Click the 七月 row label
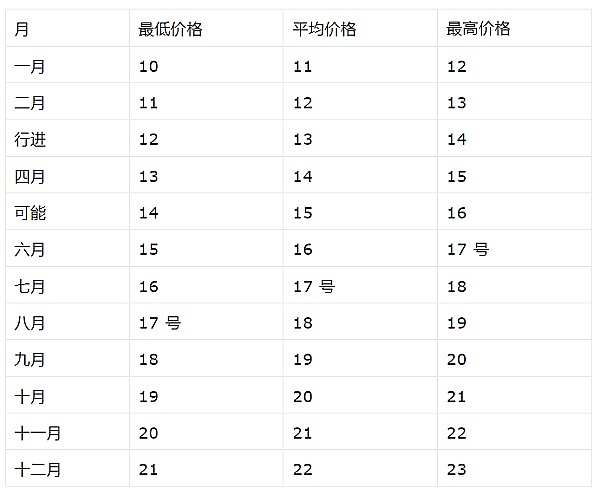 click(30, 287)
